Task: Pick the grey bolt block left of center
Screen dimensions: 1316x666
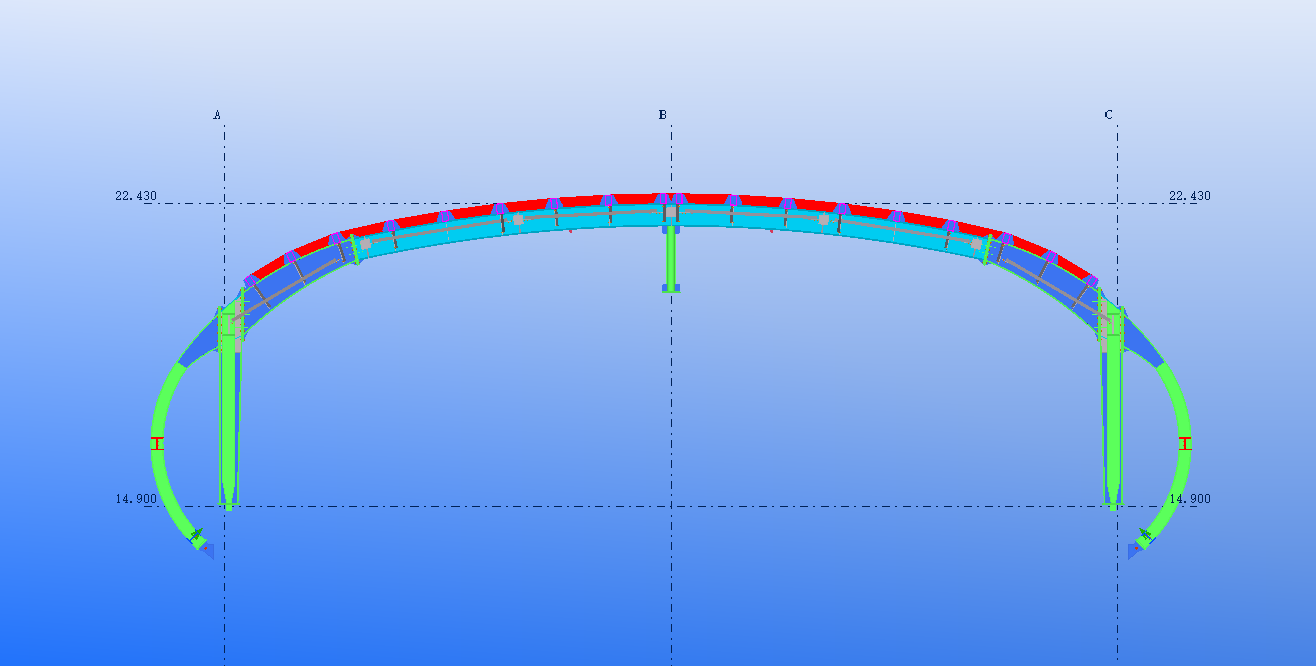Action: pos(518,219)
